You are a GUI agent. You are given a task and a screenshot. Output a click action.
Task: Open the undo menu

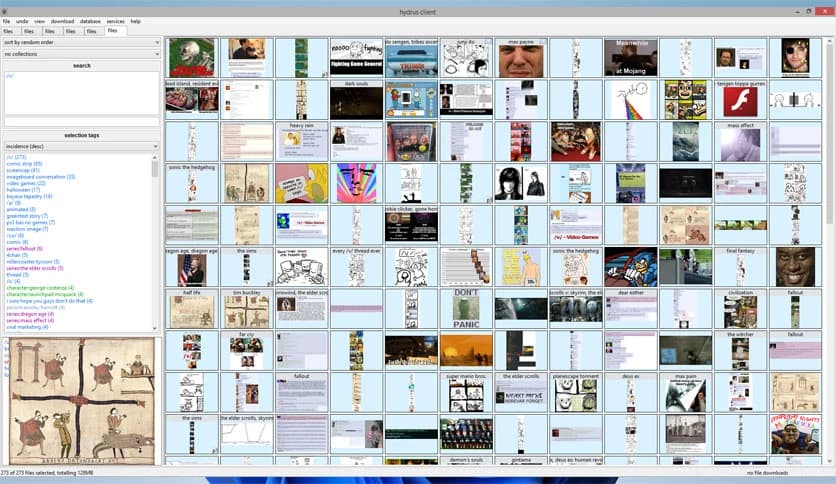pos(22,21)
